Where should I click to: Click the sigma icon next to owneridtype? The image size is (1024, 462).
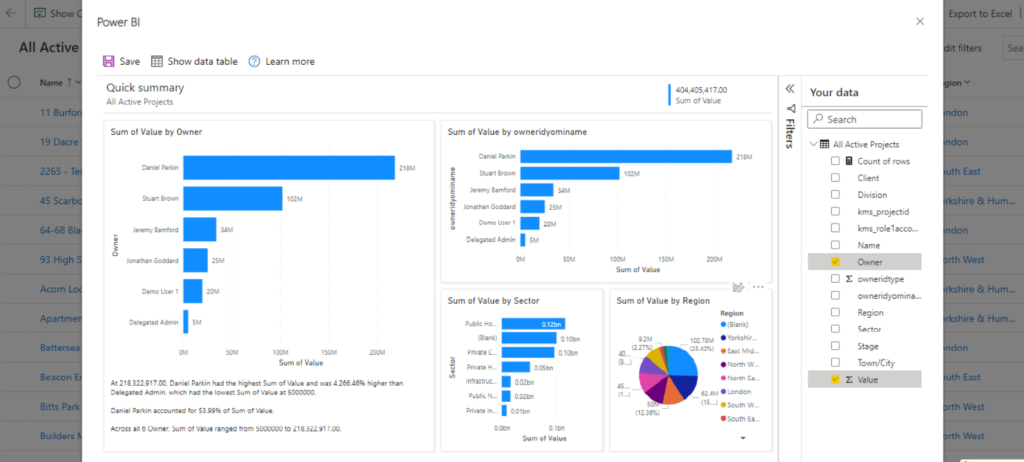[849, 279]
